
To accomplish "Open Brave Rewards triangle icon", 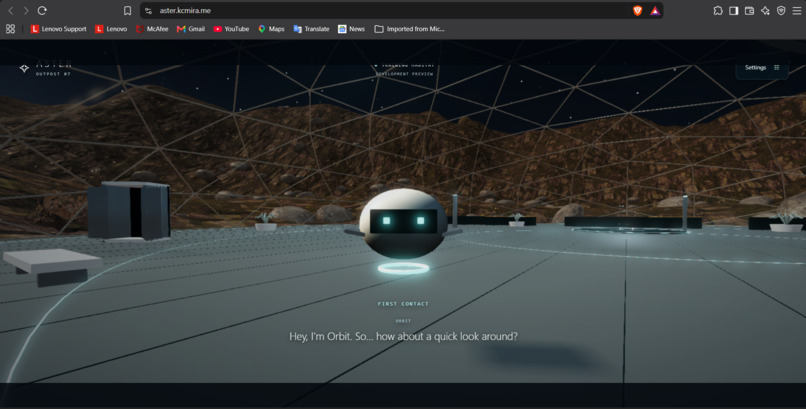I will 655,11.
